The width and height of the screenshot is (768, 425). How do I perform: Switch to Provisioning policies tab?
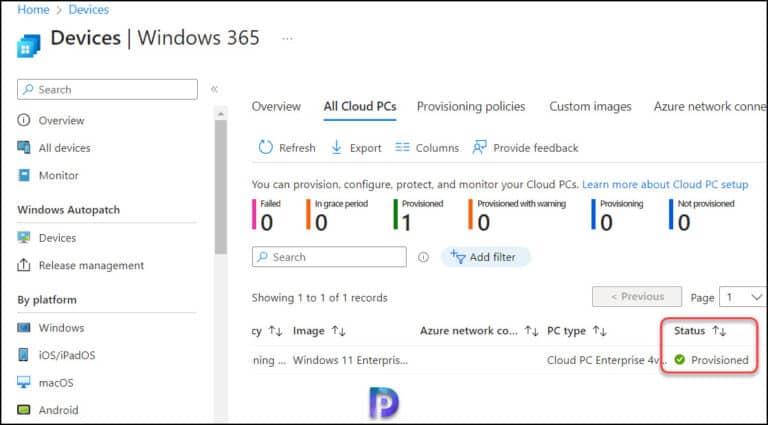471,106
